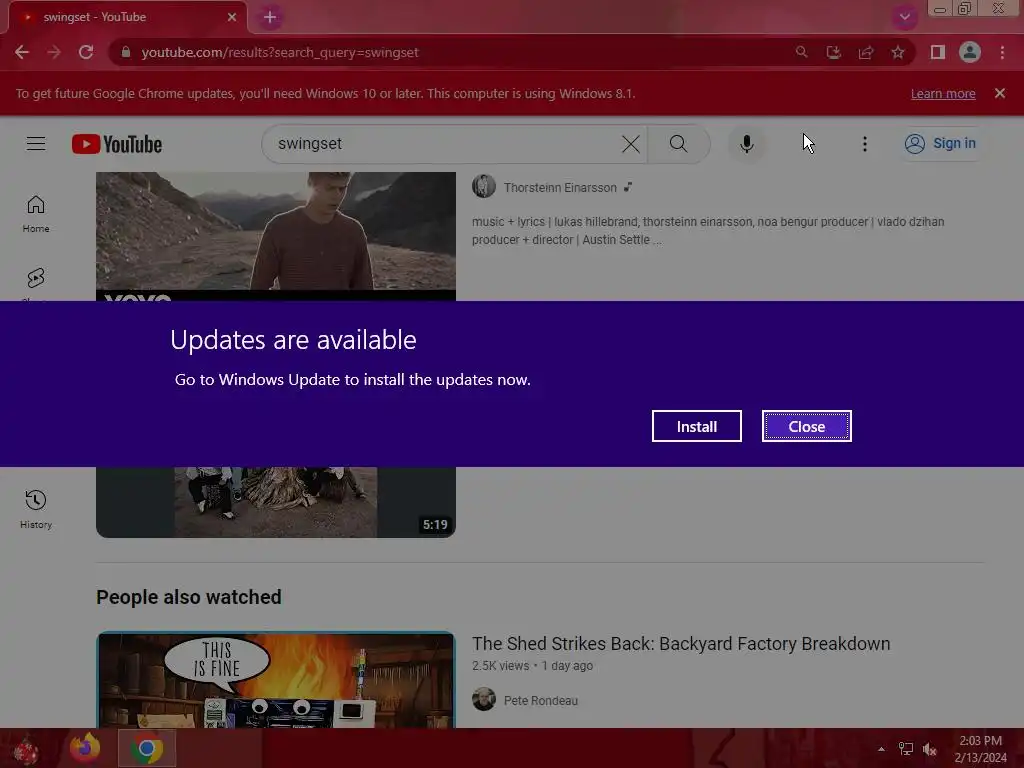This screenshot has height=768, width=1024.
Task: Open YouTube settings three-dot menu
Action: pos(865,144)
